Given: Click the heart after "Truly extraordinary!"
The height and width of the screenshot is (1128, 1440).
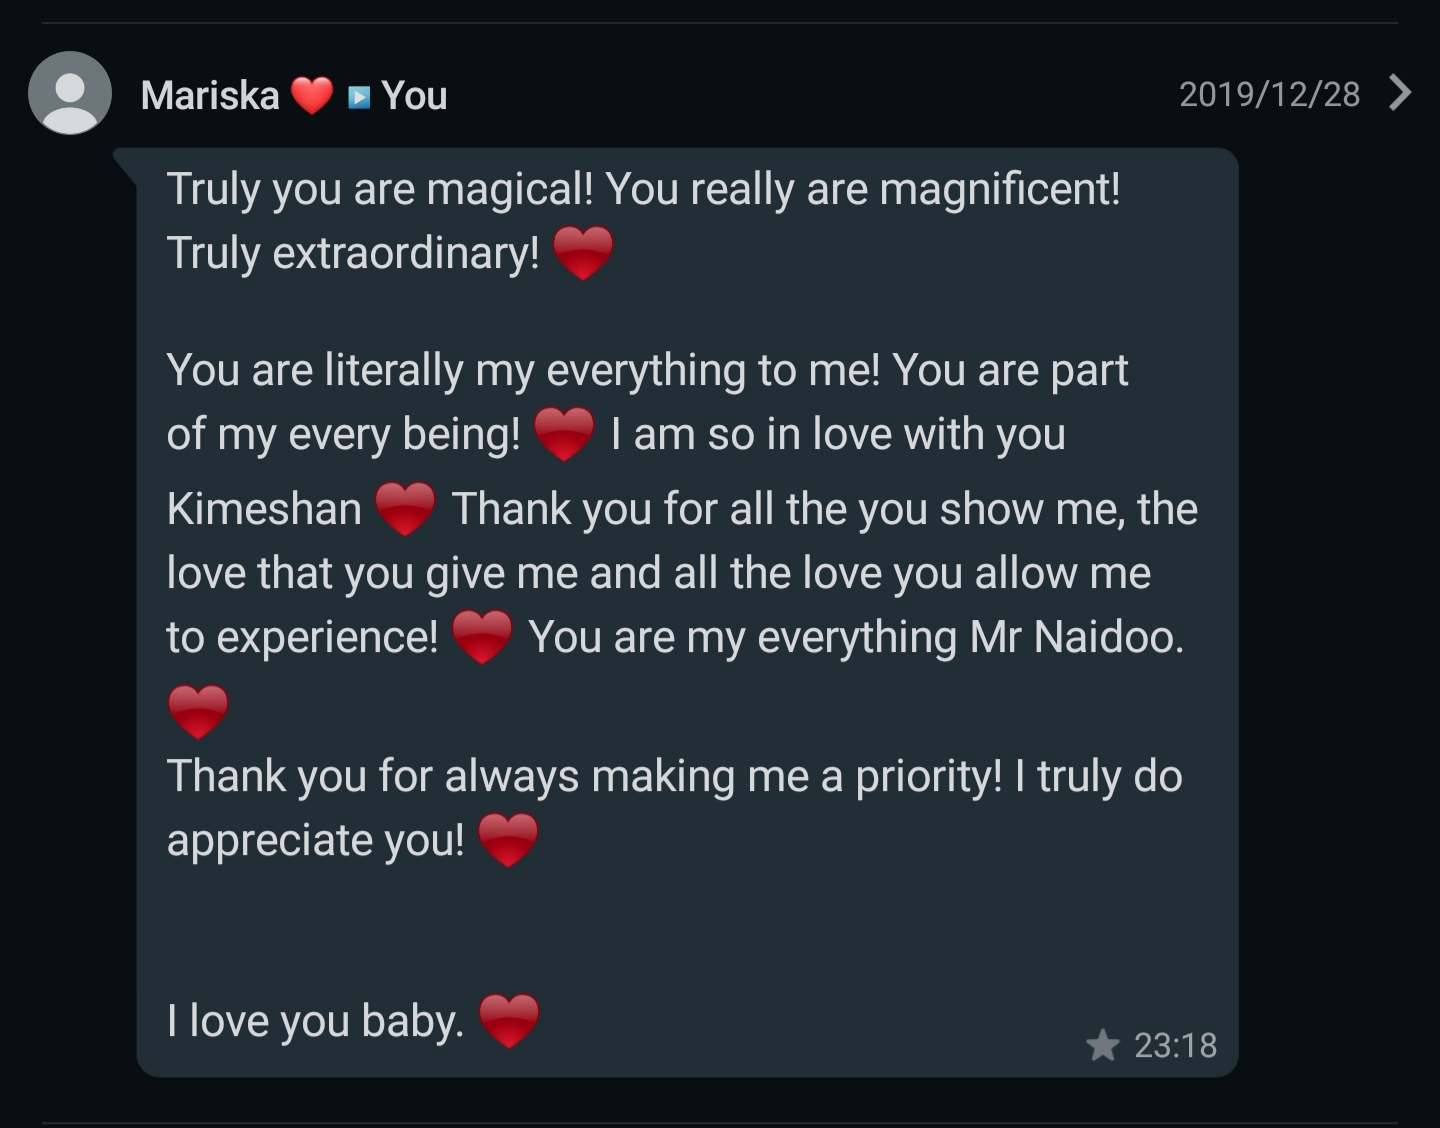Looking at the screenshot, I should click(583, 252).
